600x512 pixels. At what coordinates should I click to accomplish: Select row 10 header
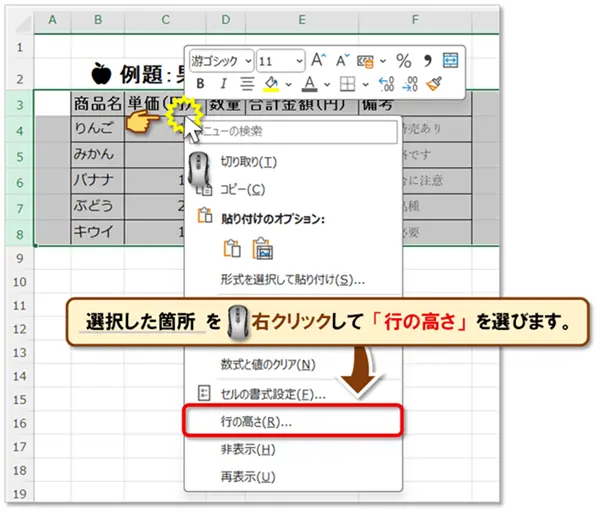click(x=20, y=282)
